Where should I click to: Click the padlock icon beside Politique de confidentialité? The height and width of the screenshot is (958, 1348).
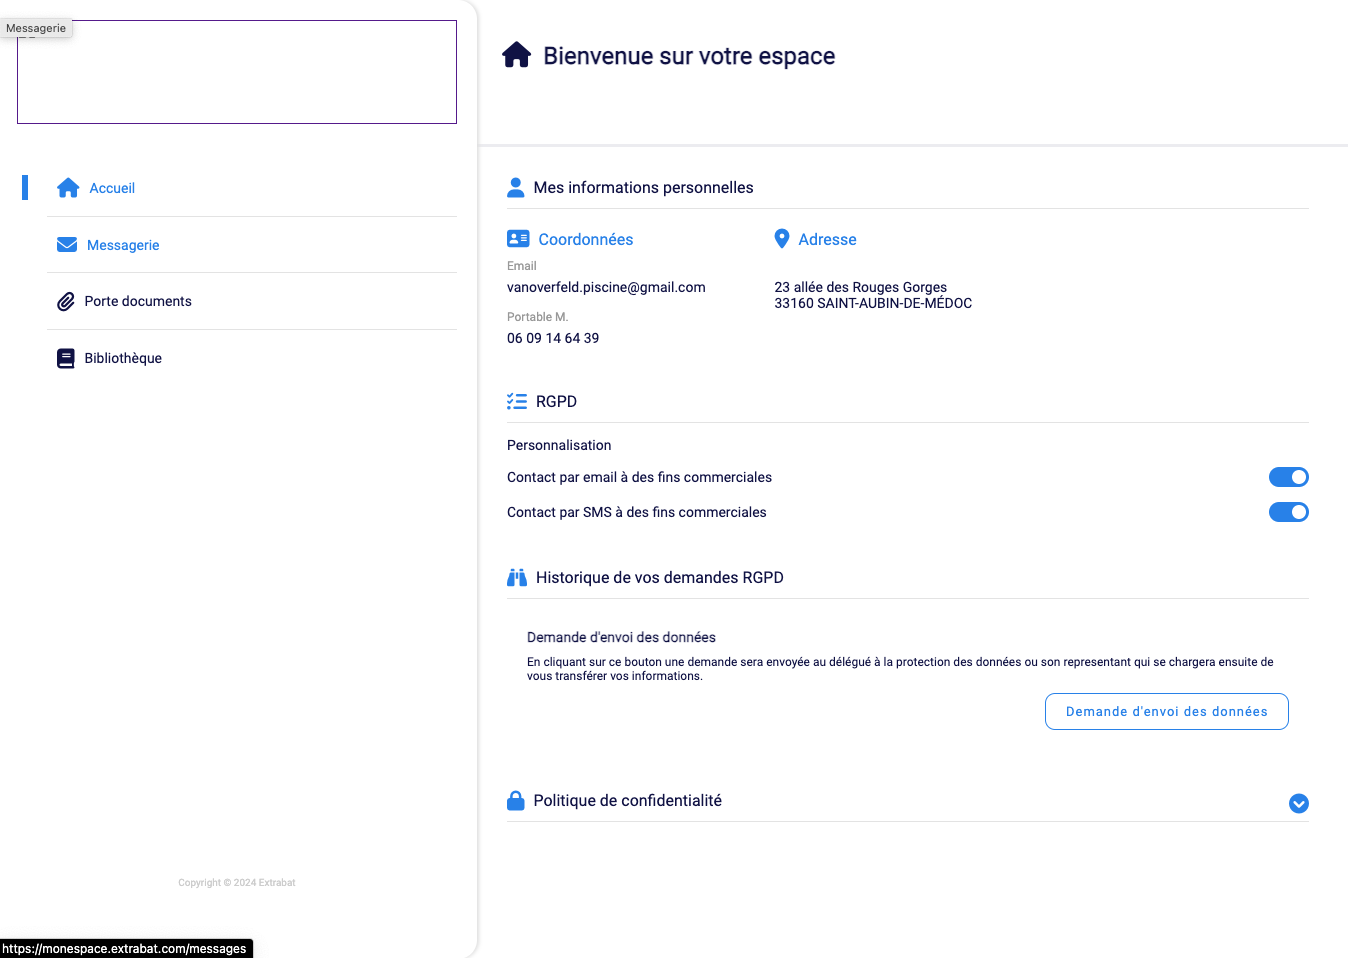[516, 801]
